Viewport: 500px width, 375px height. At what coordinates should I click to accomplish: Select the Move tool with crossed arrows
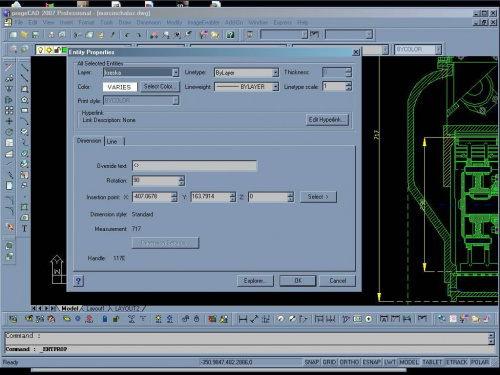9,121
